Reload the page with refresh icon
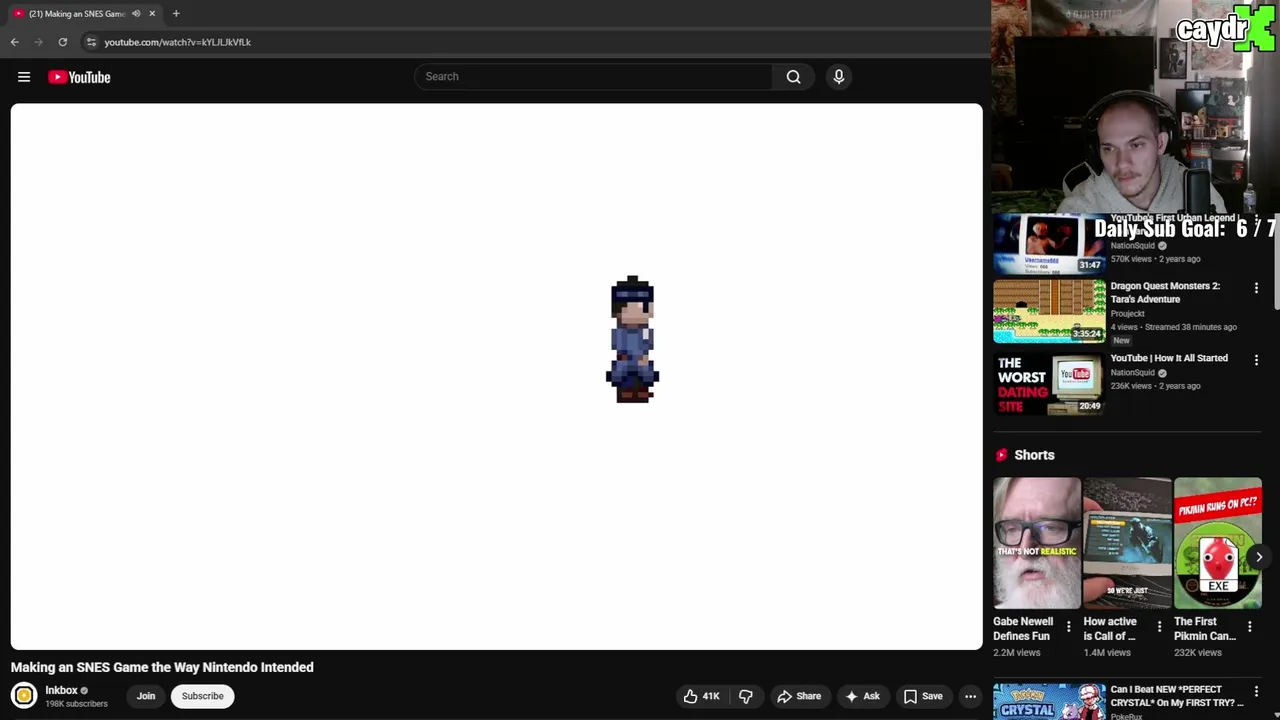 [62, 42]
